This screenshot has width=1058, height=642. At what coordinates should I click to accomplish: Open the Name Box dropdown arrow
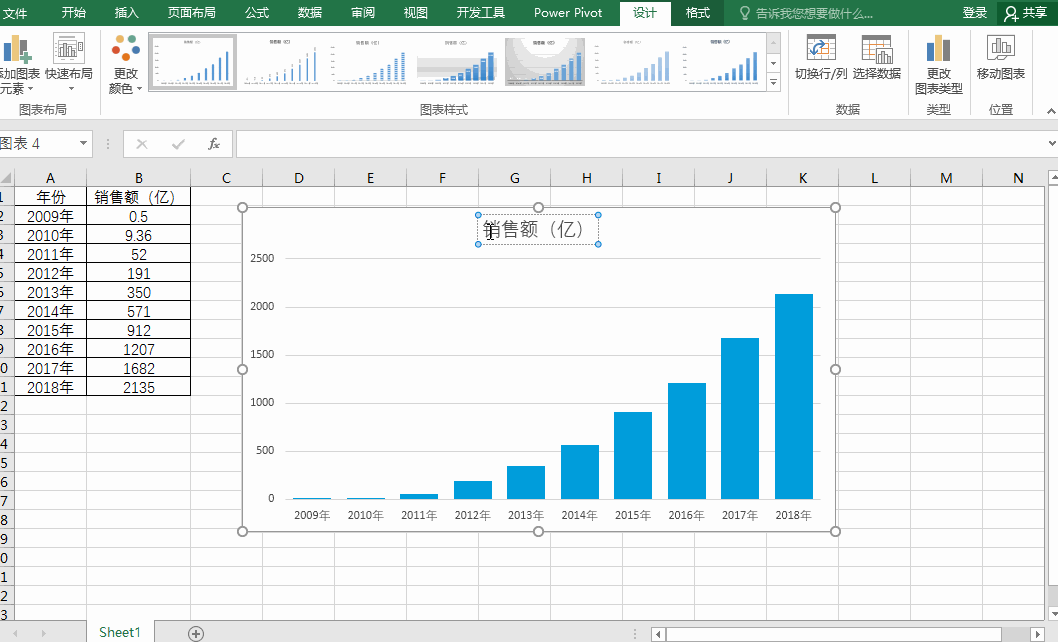(83, 144)
